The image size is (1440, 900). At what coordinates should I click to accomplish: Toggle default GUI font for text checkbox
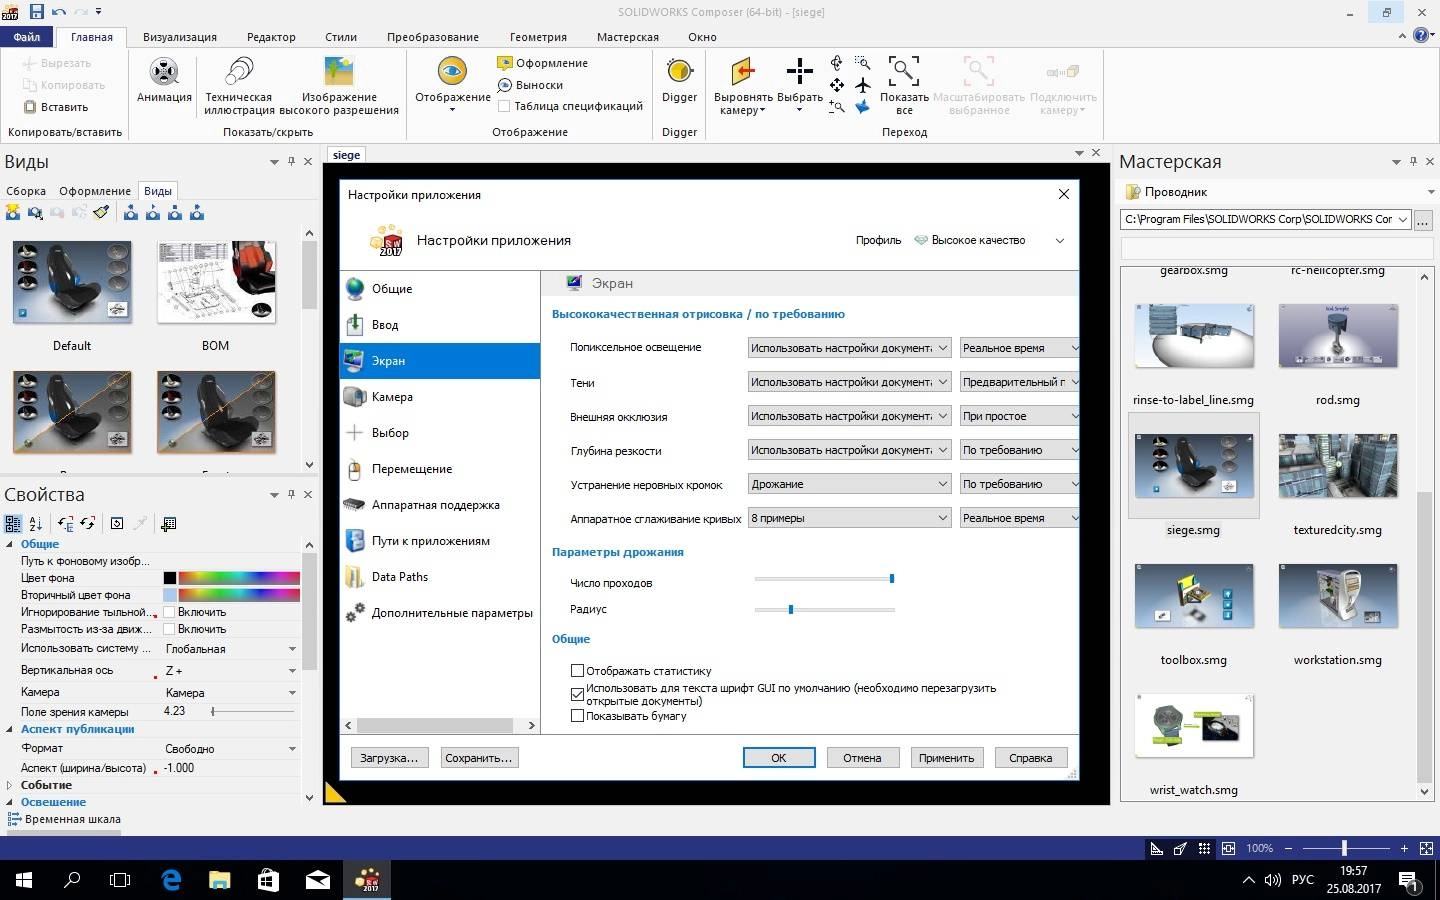tap(577, 694)
